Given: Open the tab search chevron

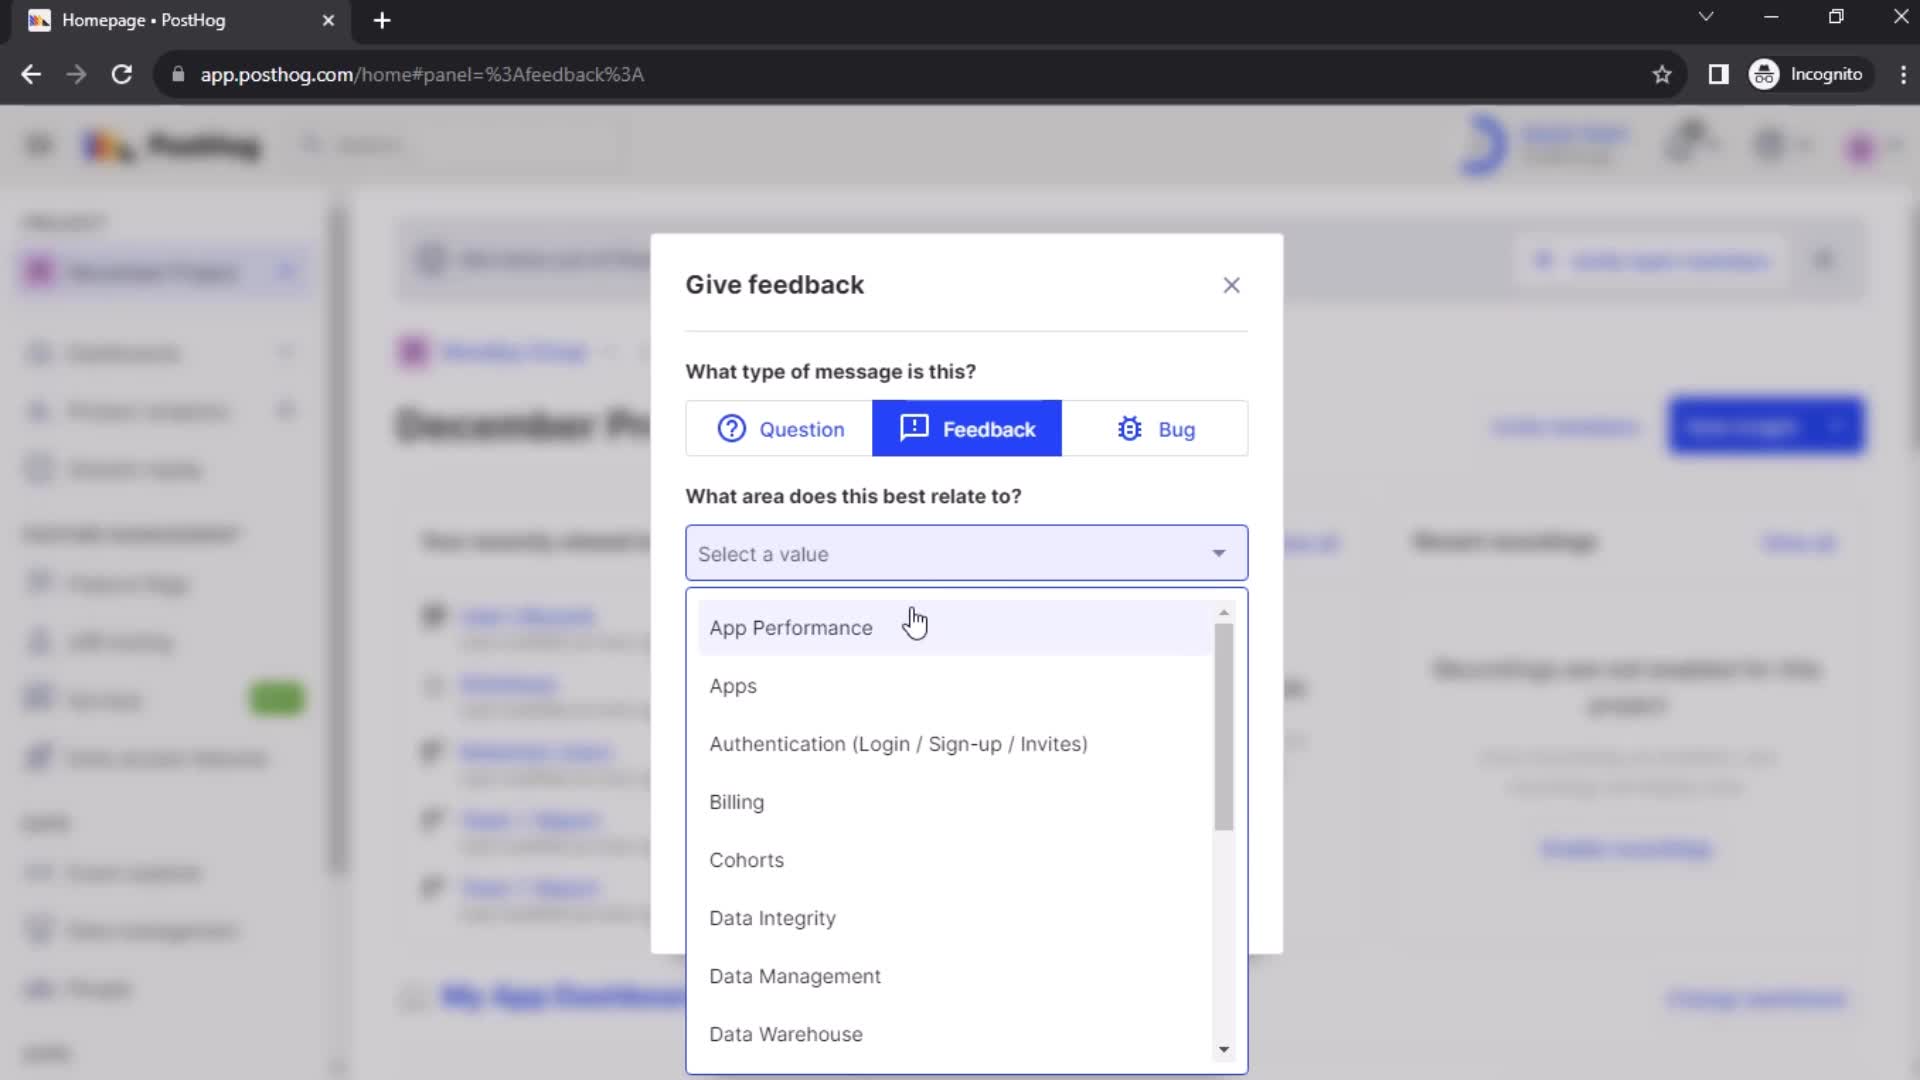Looking at the screenshot, I should (1706, 17).
